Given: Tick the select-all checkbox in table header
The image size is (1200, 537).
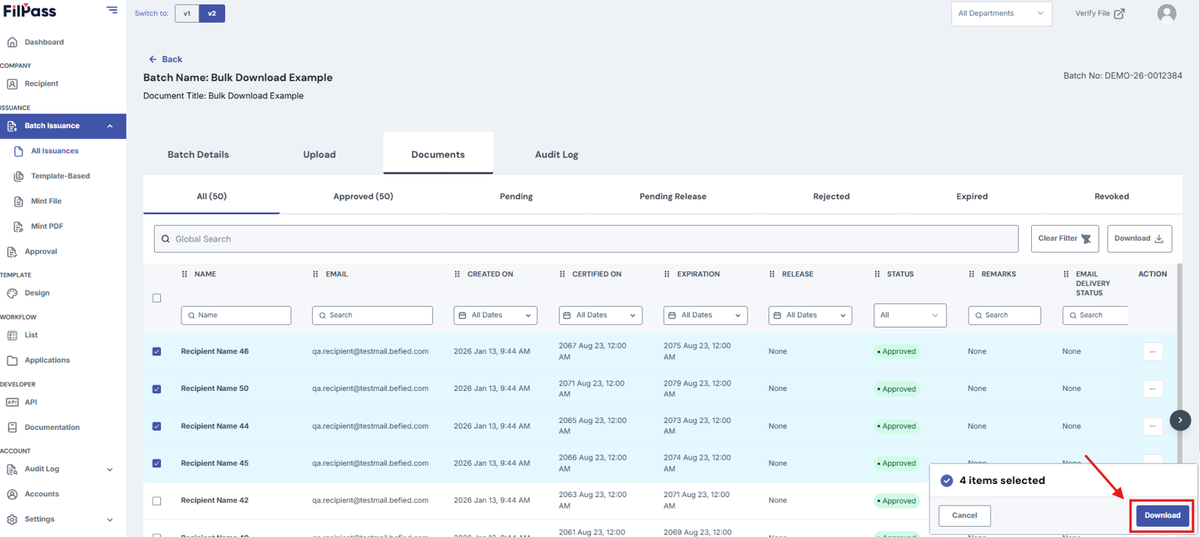Looking at the screenshot, I should 156,298.
